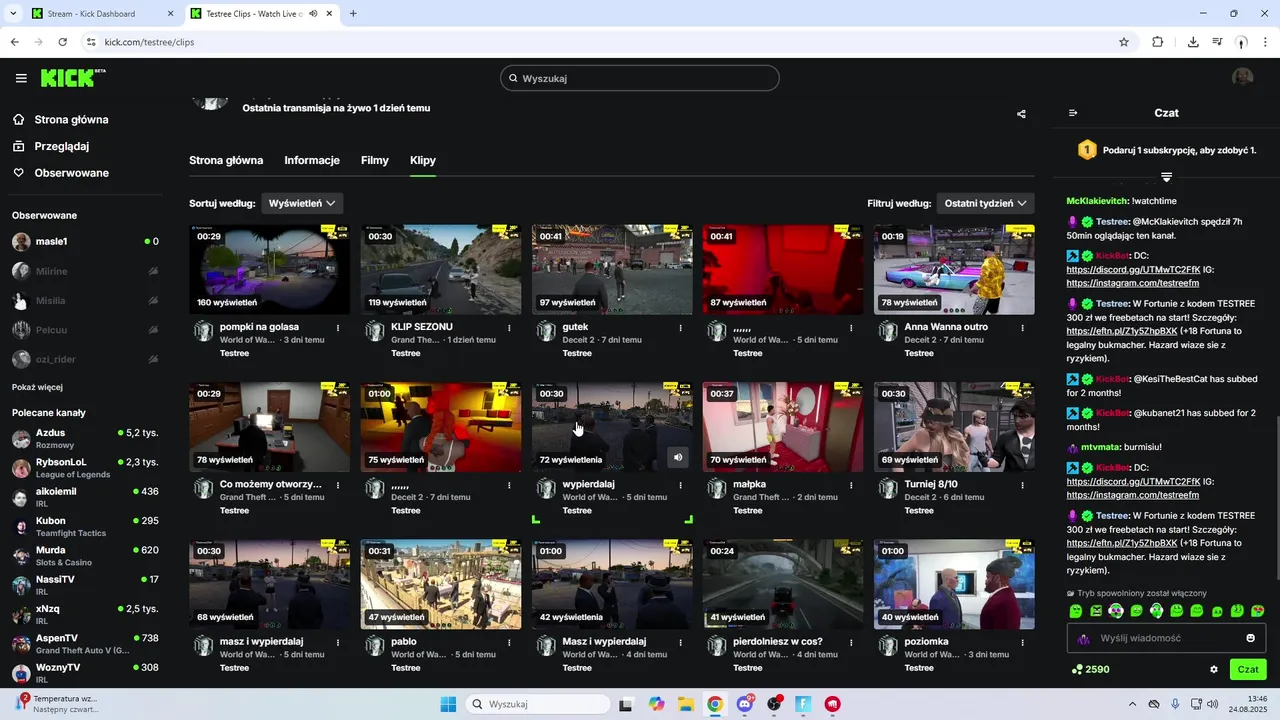Screen dimensions: 1280x720
Task: Open the more options menu for Turniej 8/10 clip
Action: tap(1023, 485)
